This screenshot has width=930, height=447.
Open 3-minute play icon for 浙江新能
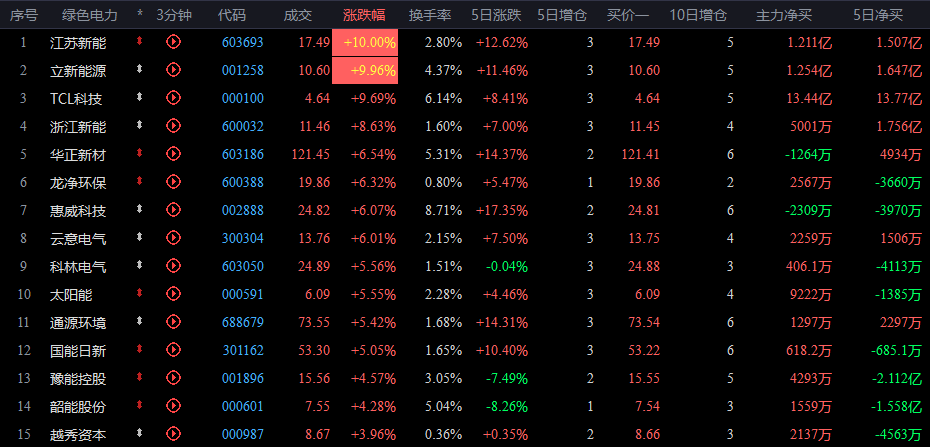(x=173, y=125)
